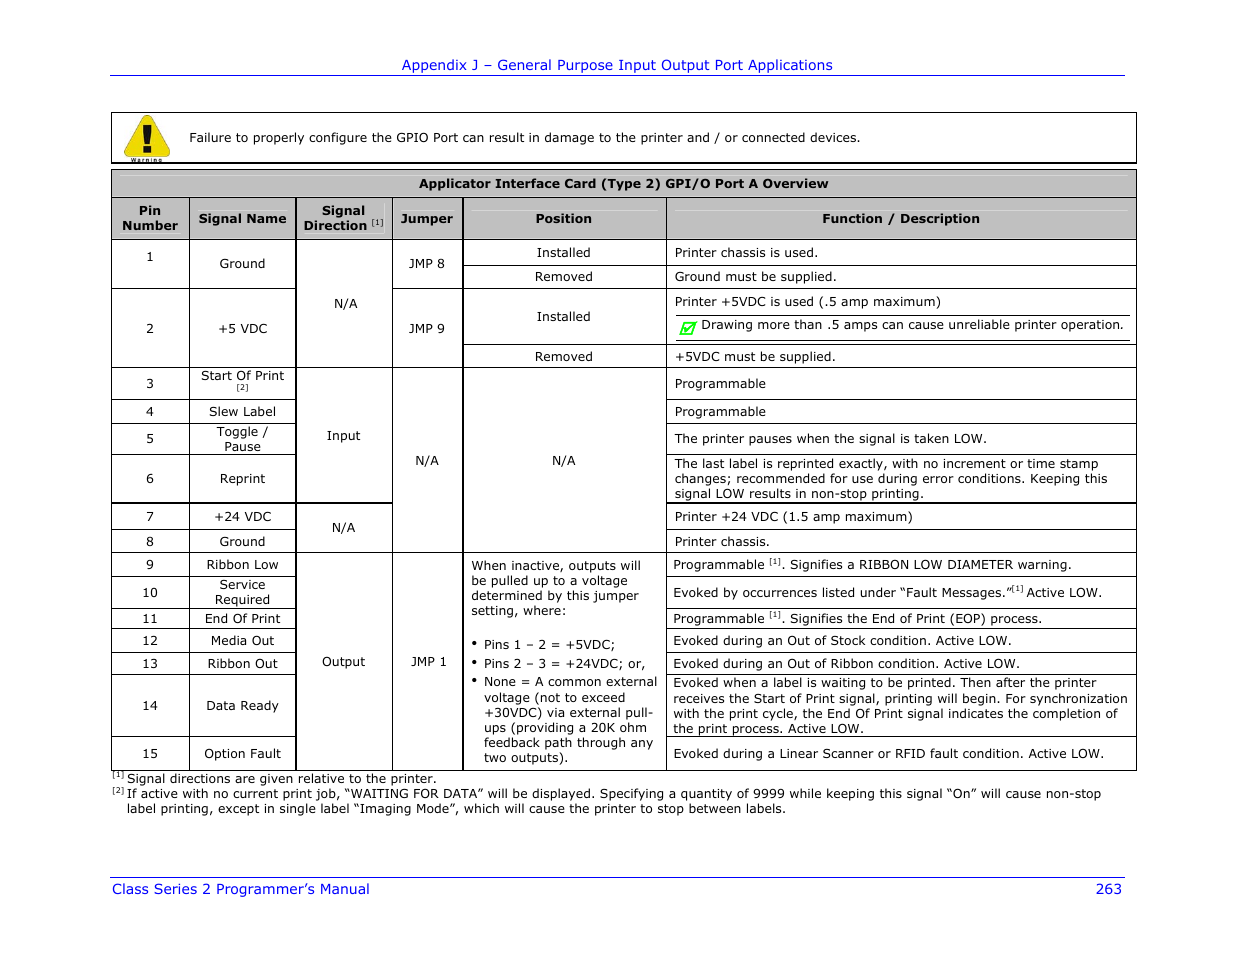Select 'Evoked during an Out of Ribbon condition' text
The height and width of the screenshot is (954, 1235).
coord(846,664)
